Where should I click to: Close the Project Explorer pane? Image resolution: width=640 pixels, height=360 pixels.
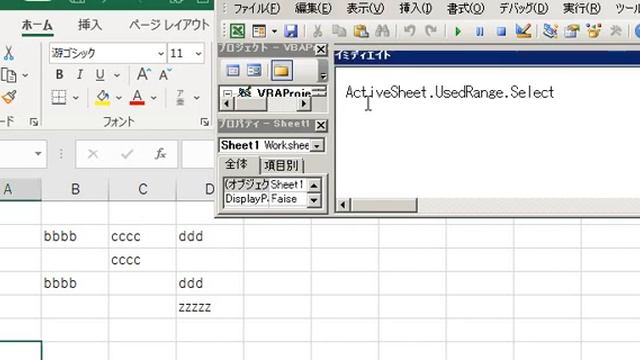pos(321,49)
